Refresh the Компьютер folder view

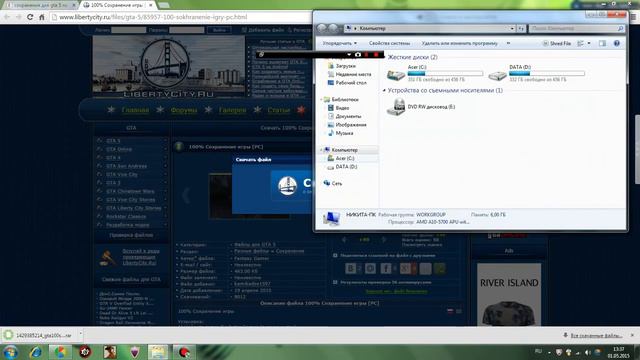point(521,29)
